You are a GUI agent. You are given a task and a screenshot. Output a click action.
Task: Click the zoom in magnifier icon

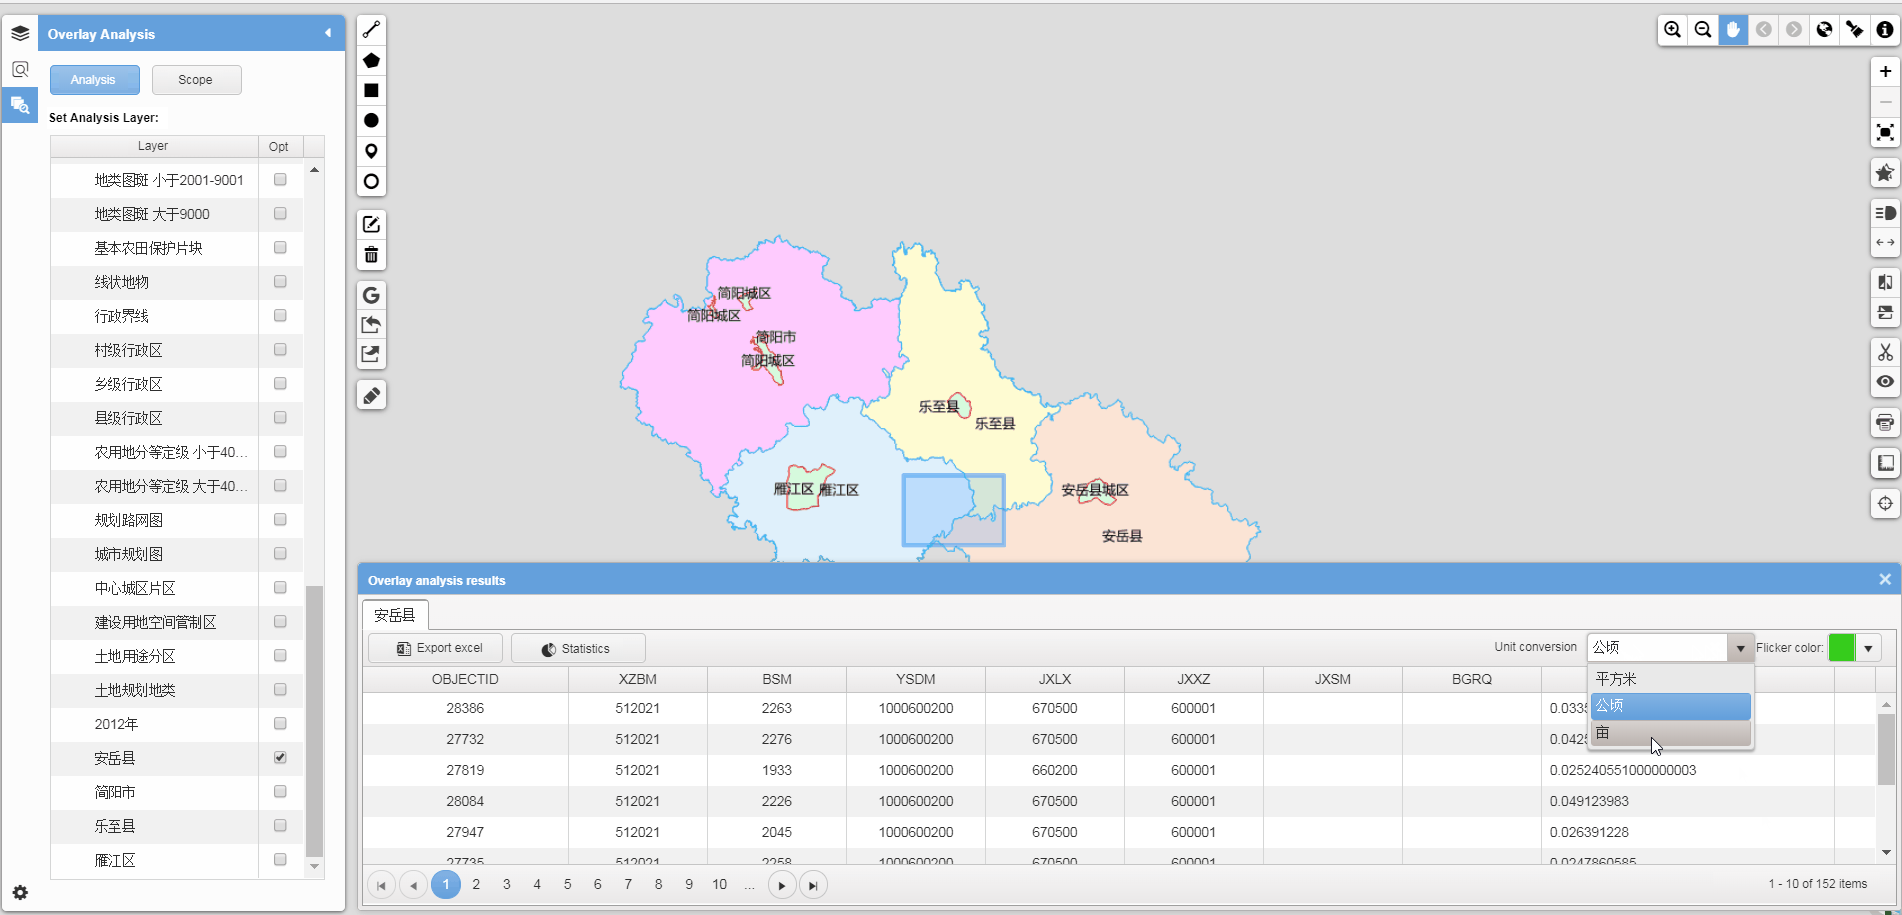pyautogui.click(x=1672, y=30)
